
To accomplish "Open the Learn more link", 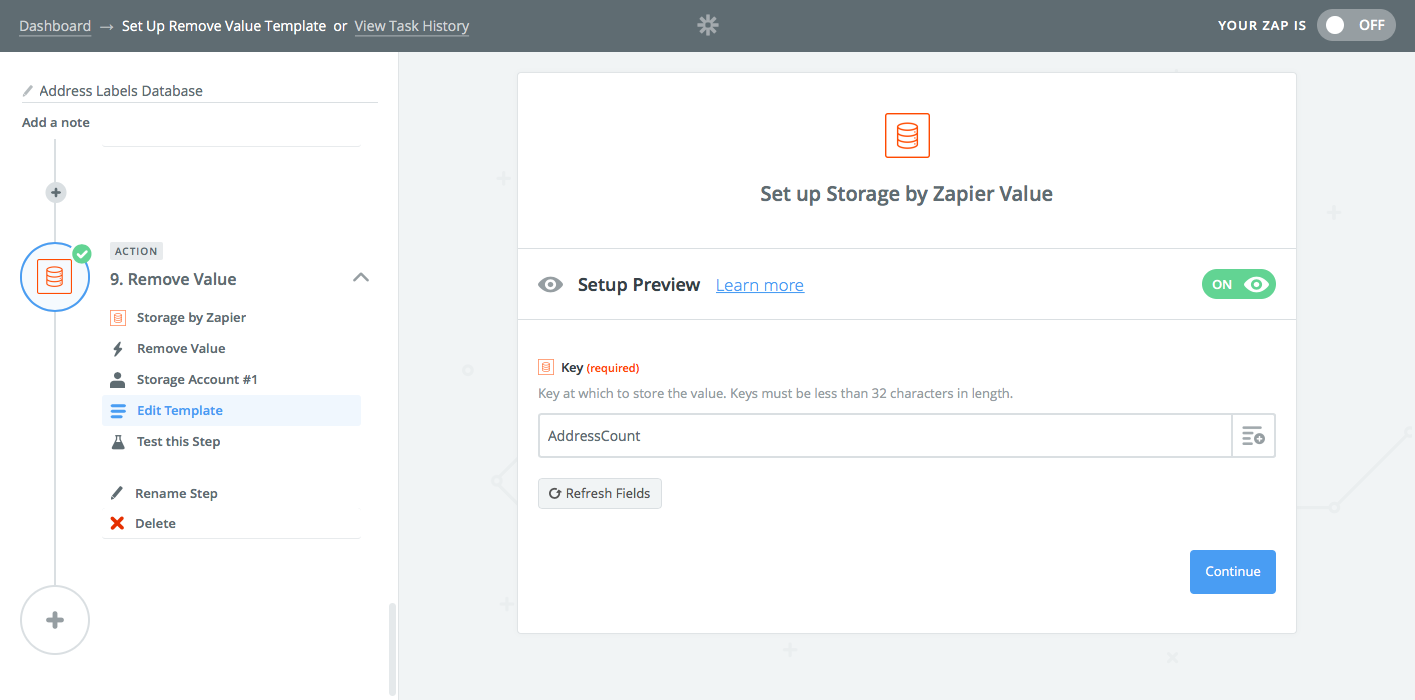I will pos(760,285).
